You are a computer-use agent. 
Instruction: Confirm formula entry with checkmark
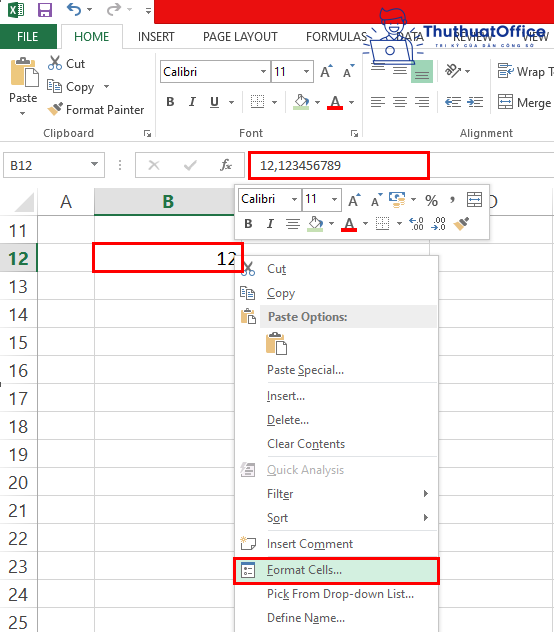(190, 165)
